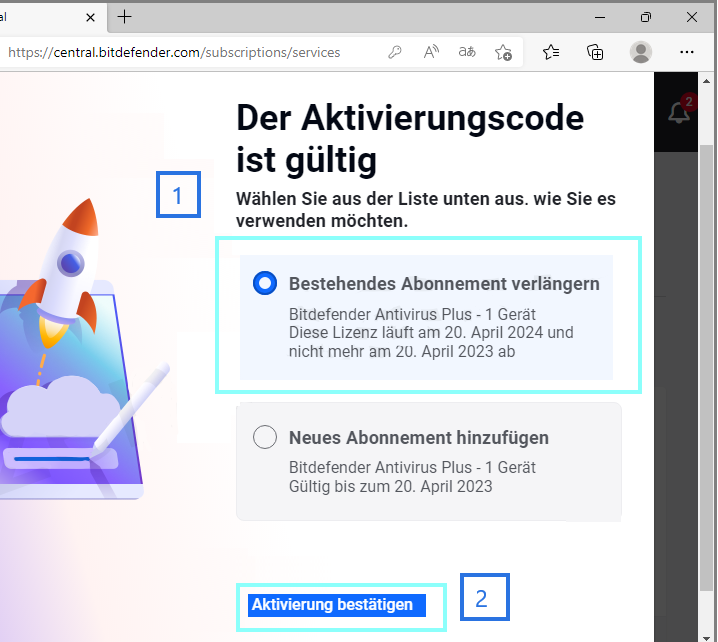The width and height of the screenshot is (718, 642).
Task: Open the translate page icon
Action: pos(467,52)
